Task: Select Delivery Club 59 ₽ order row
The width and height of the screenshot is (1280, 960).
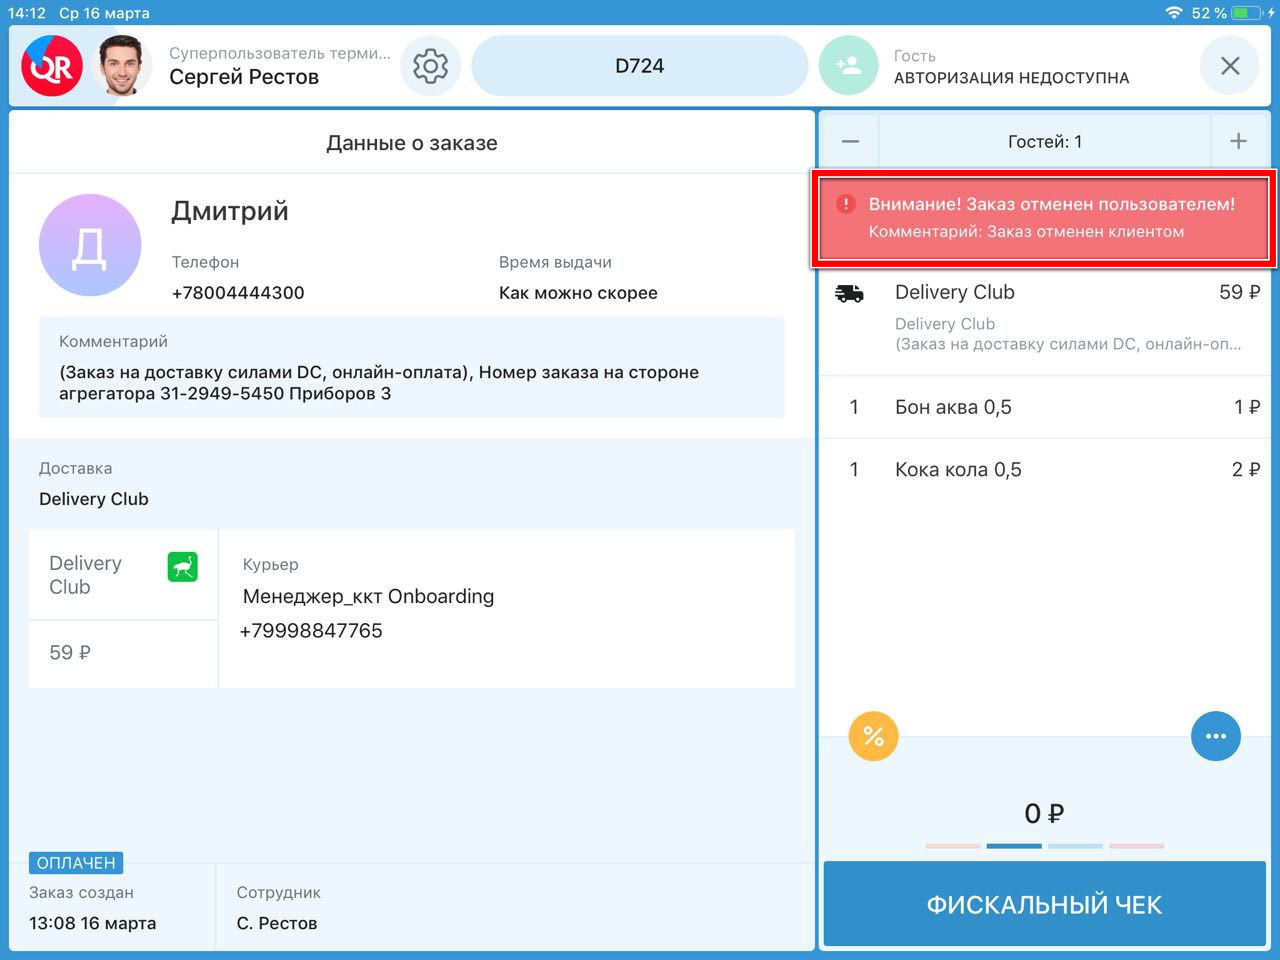Action: click(x=1045, y=318)
